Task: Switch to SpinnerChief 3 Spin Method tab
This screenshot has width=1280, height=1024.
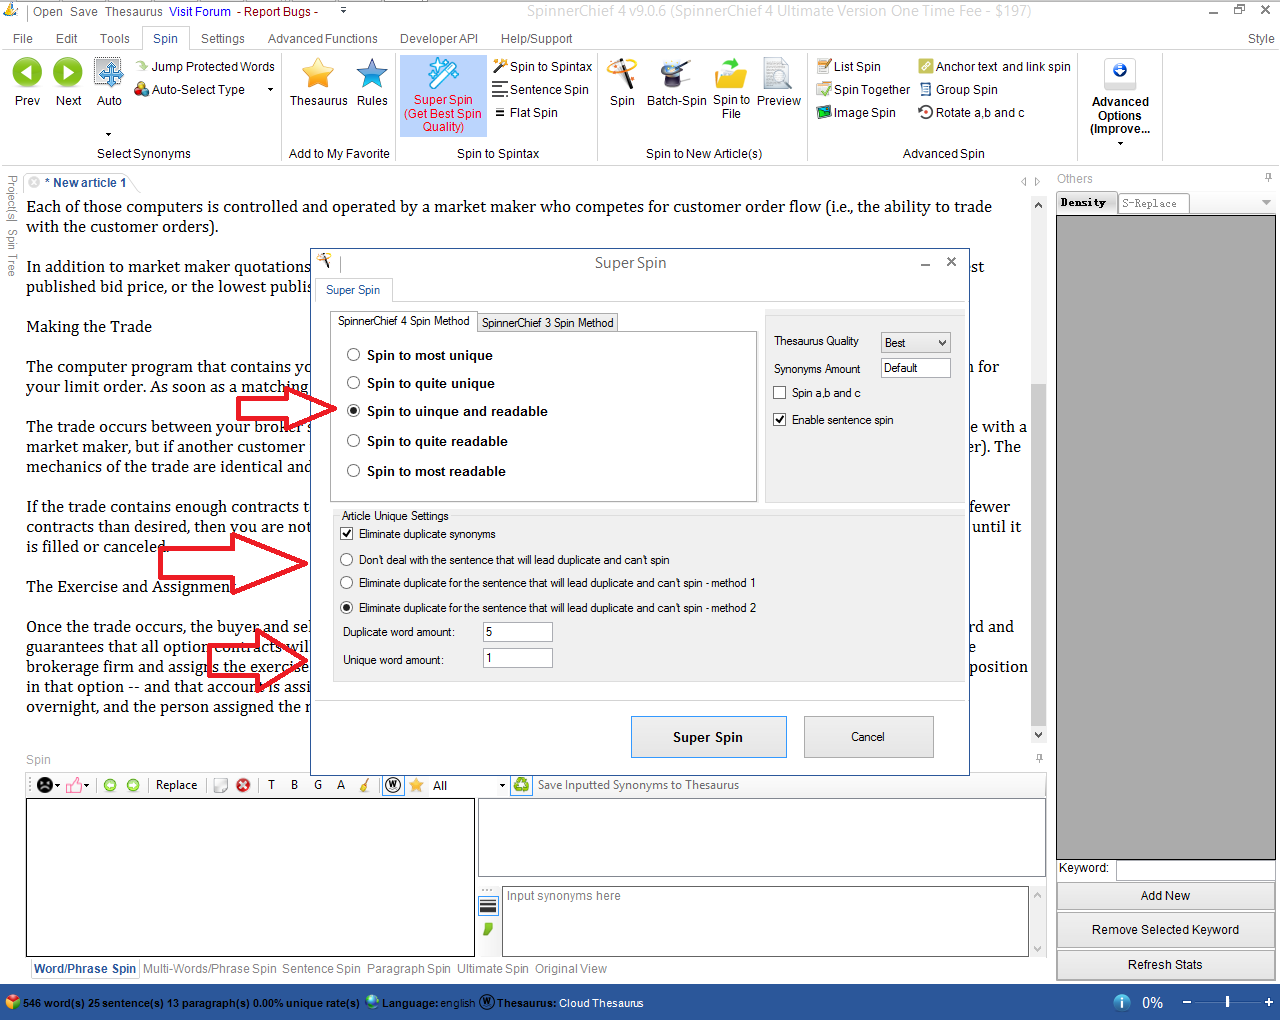Action: tap(547, 323)
